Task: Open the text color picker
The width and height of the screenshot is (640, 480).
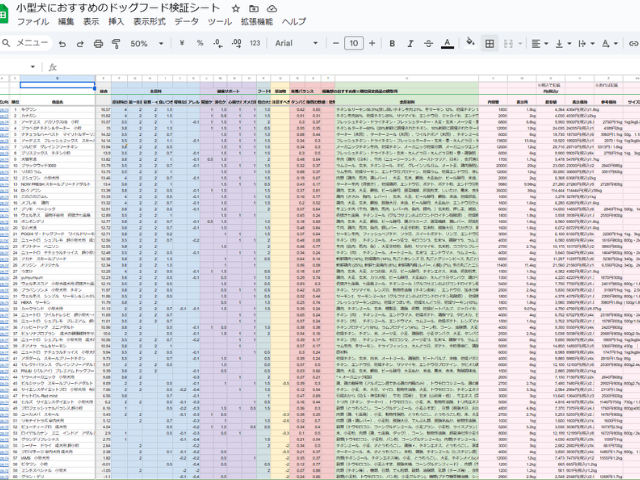Action: click(447, 43)
